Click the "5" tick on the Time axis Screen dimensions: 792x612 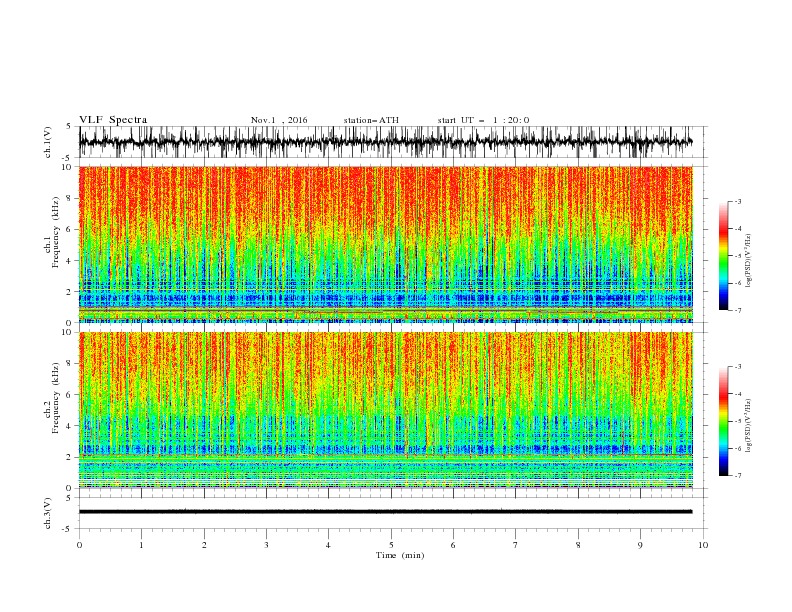click(391, 545)
